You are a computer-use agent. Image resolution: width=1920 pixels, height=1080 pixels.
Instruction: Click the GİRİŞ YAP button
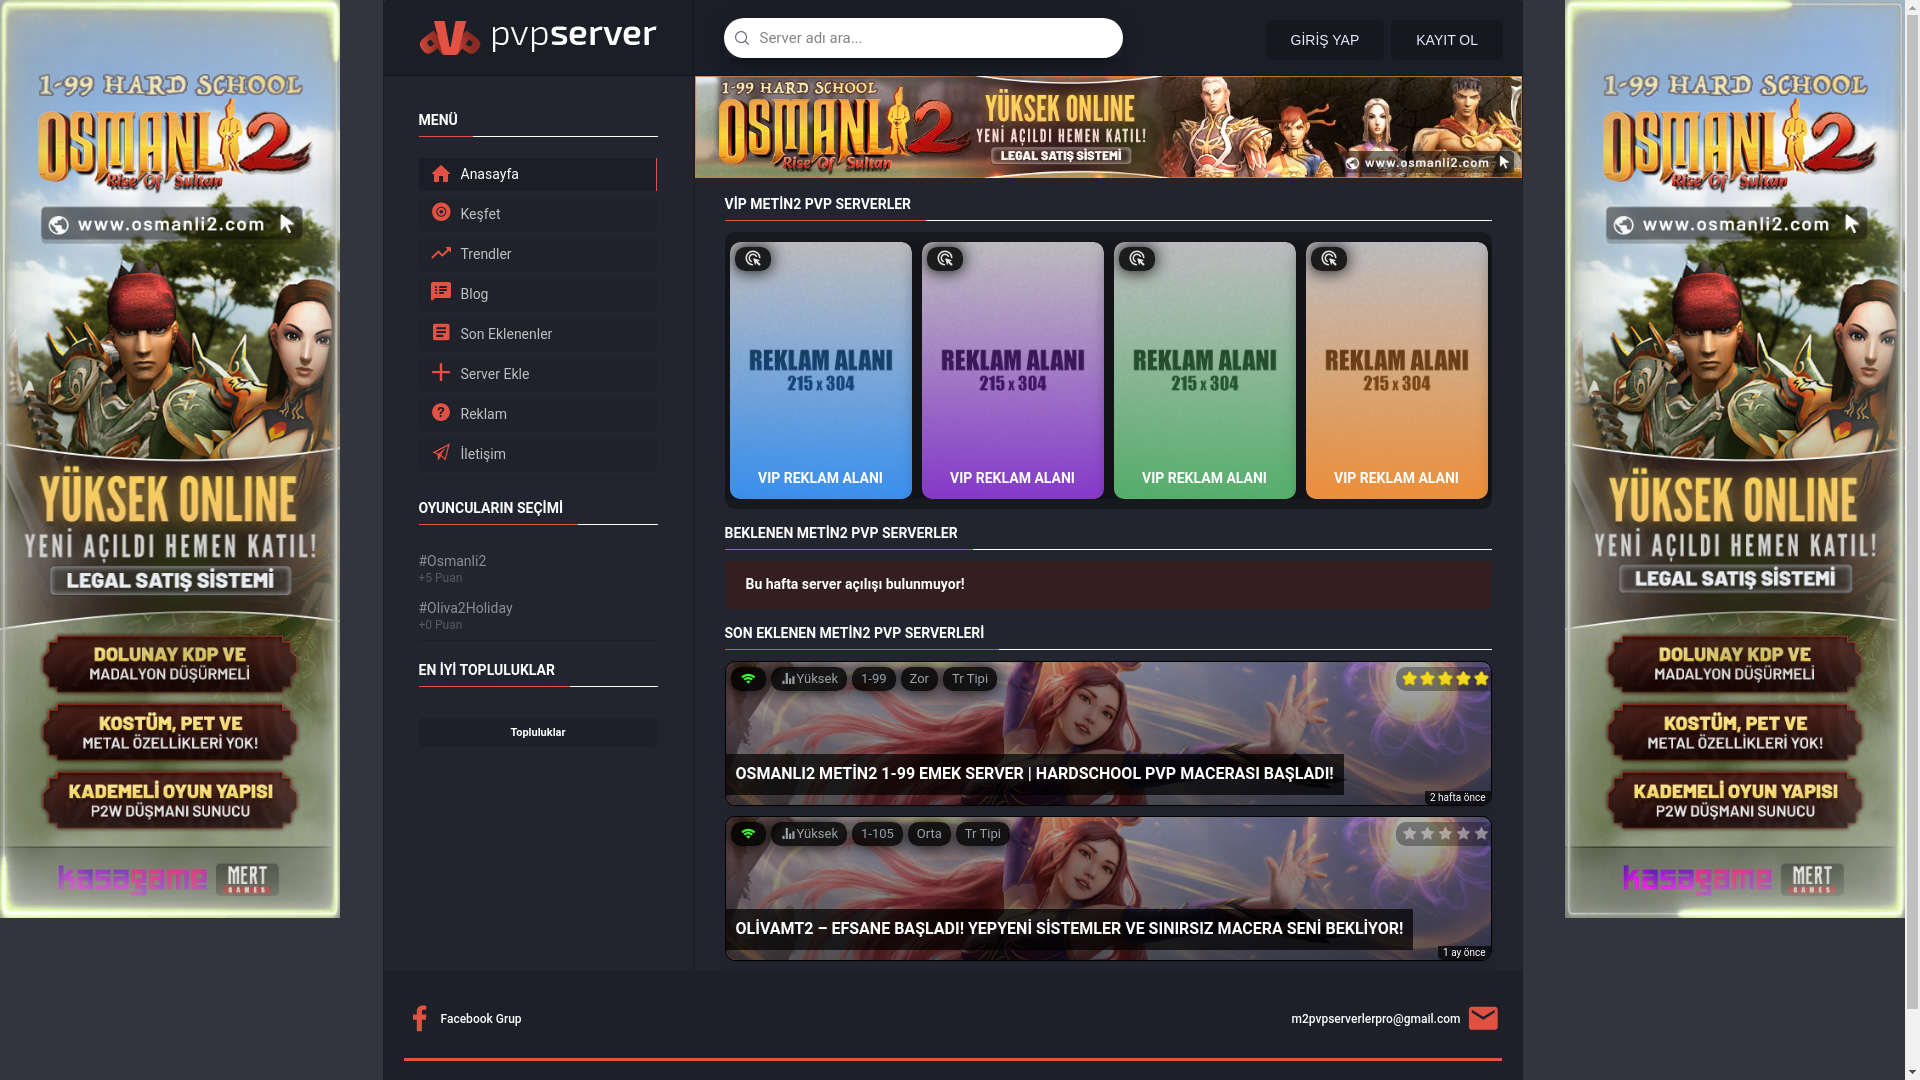[1324, 40]
